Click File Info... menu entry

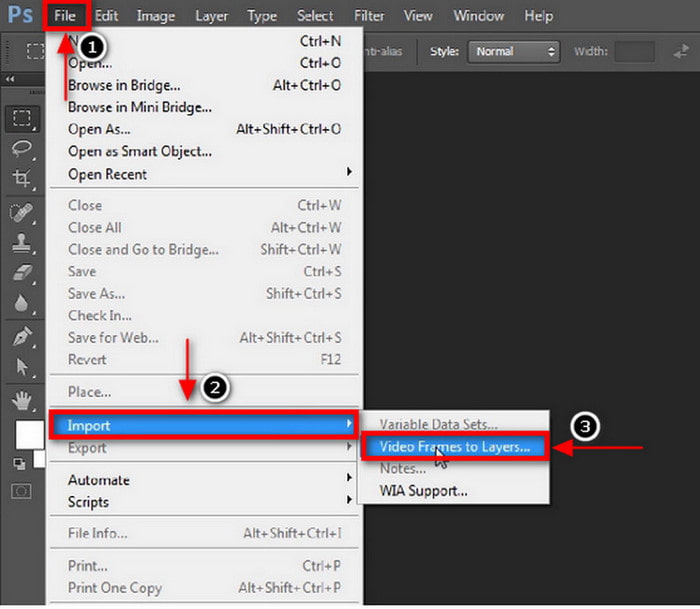pos(204,533)
